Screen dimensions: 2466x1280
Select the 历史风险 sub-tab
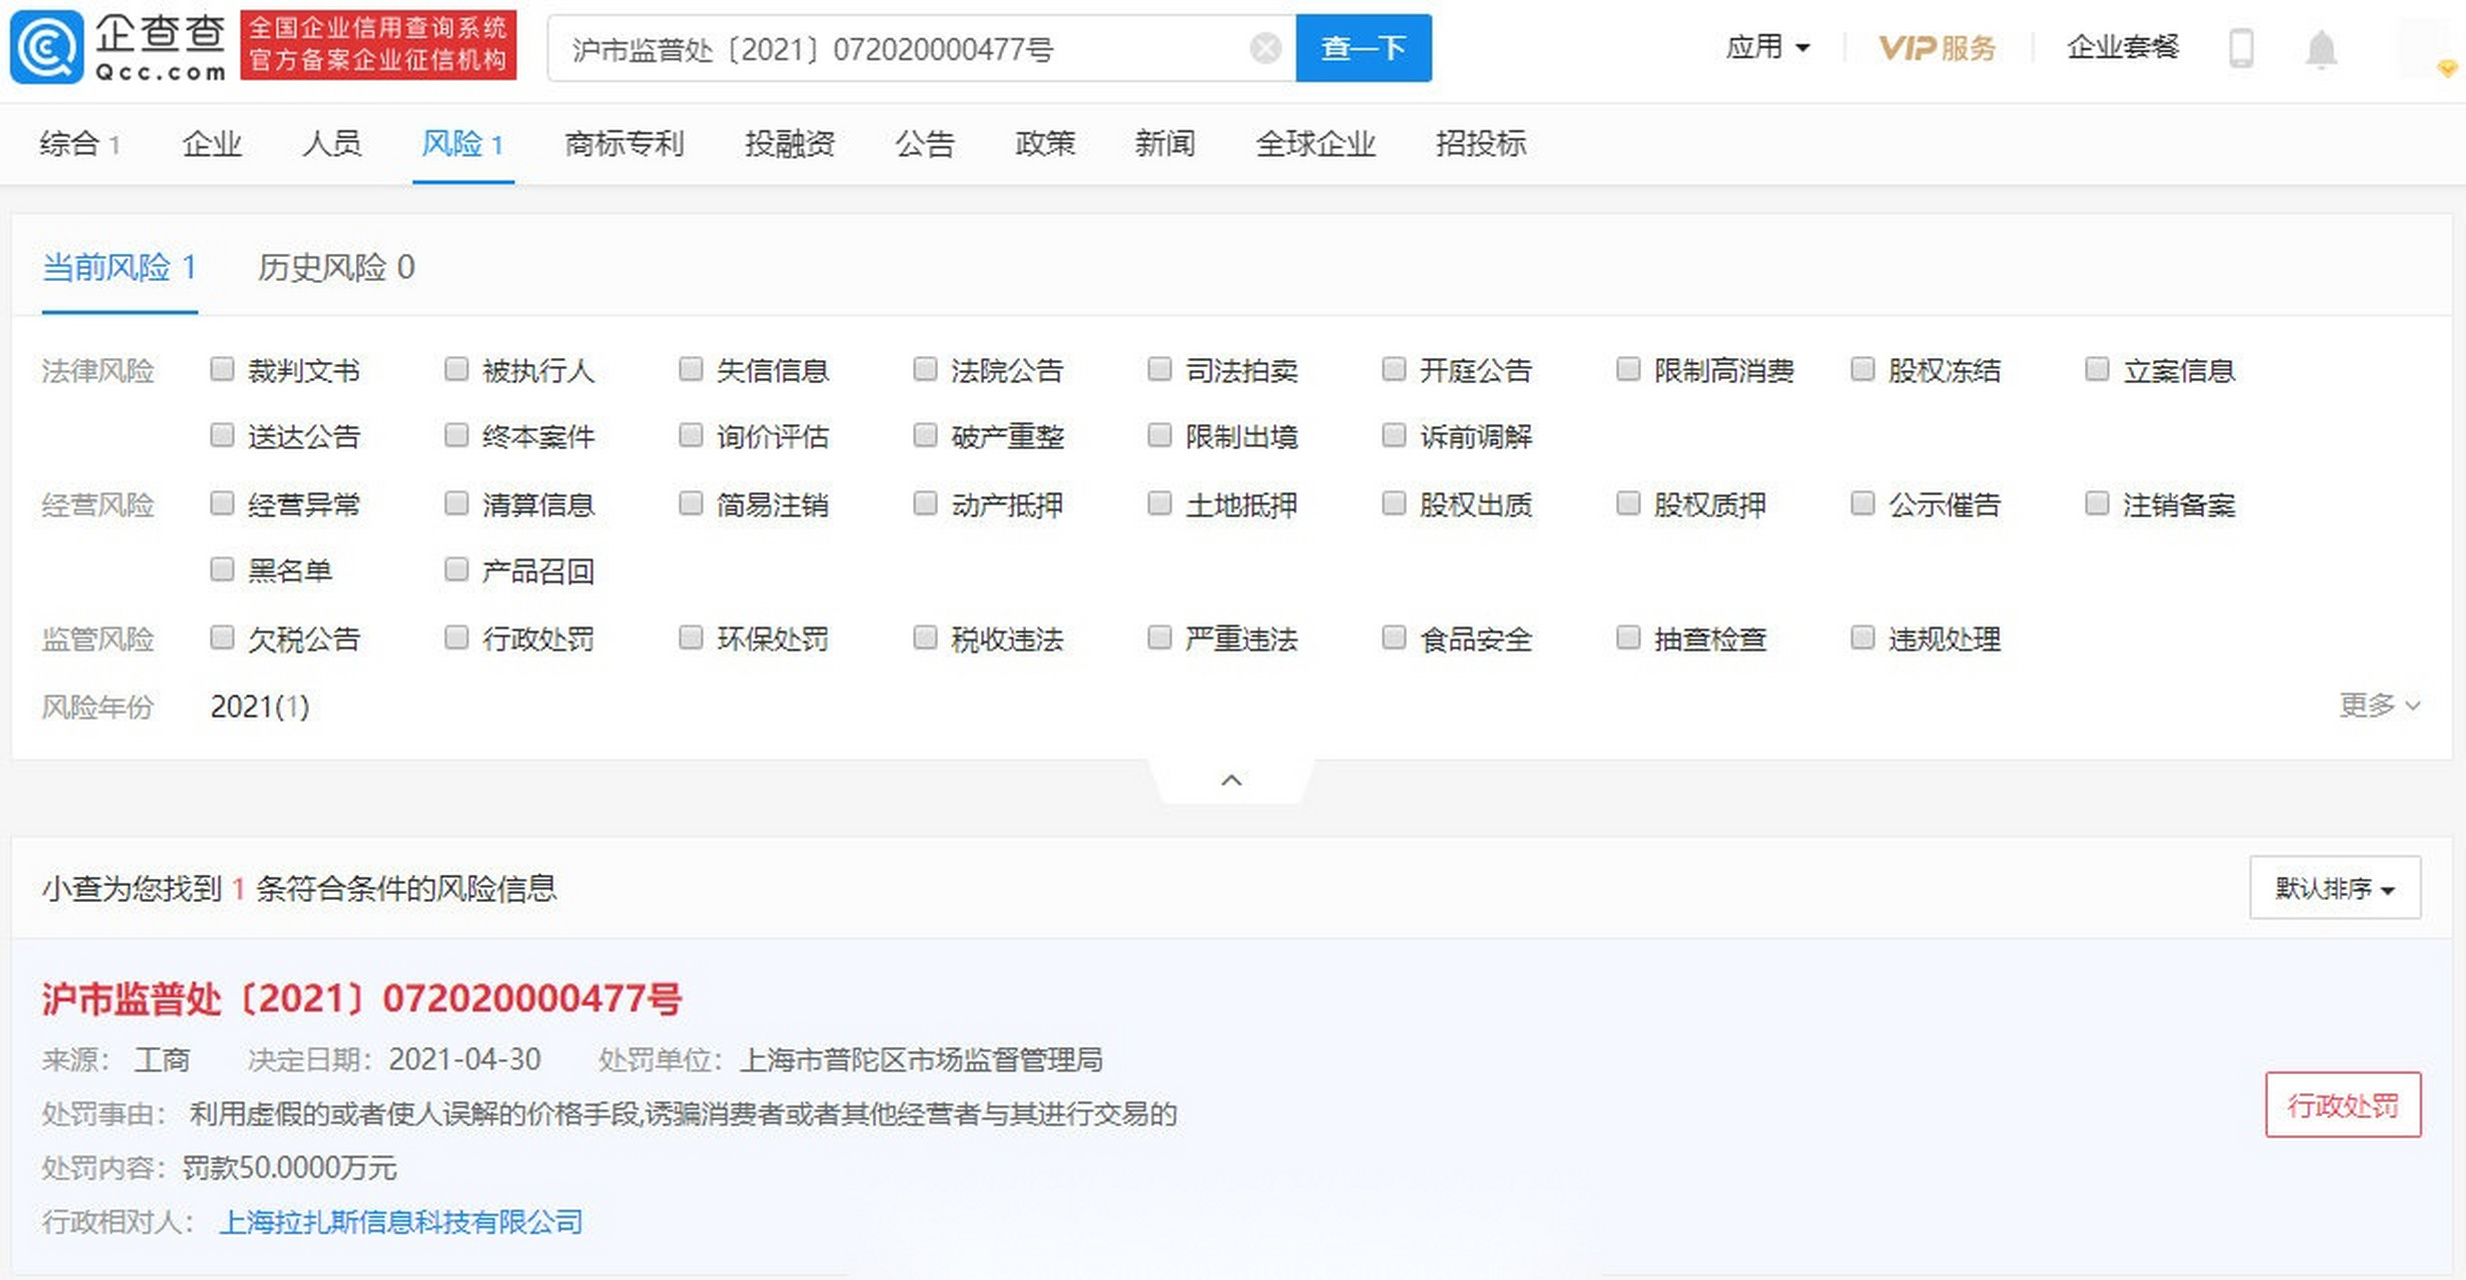[336, 268]
